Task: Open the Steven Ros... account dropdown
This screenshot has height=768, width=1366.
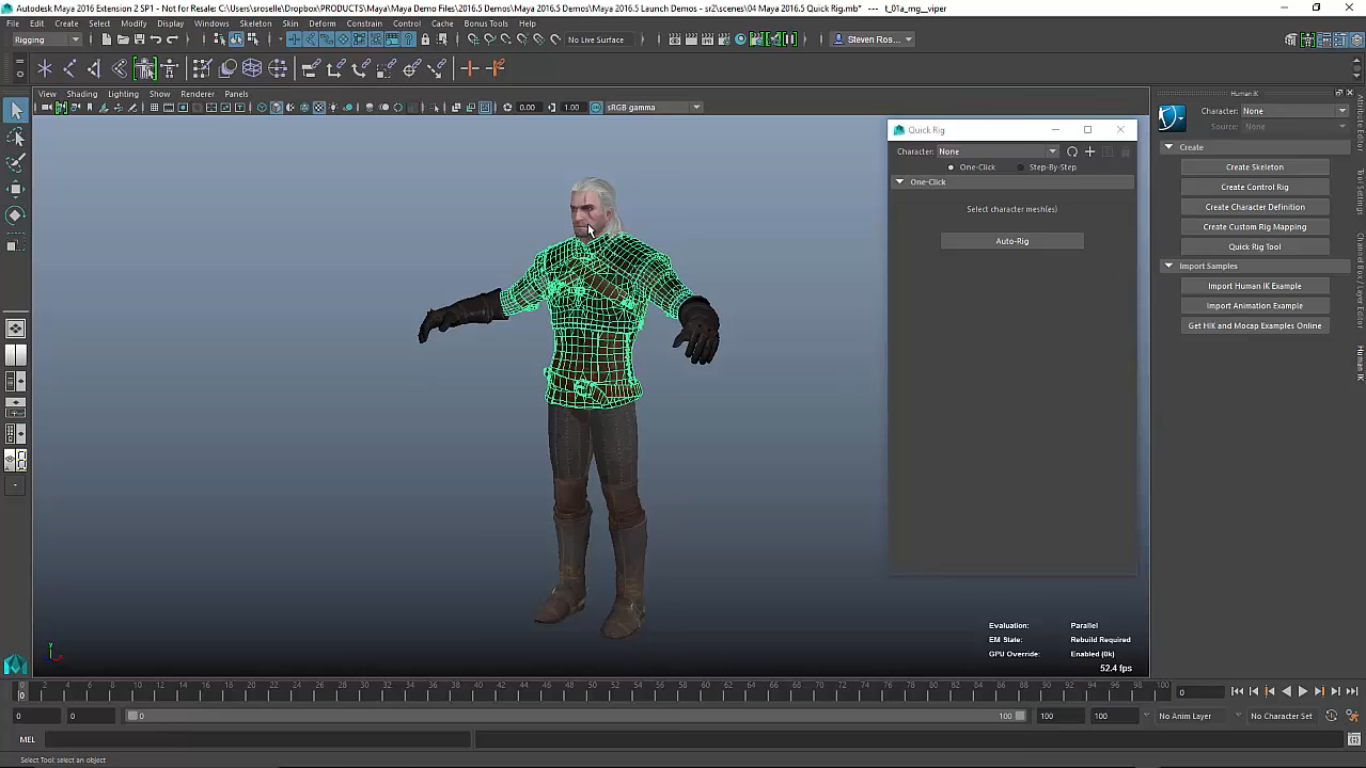Action: click(873, 39)
